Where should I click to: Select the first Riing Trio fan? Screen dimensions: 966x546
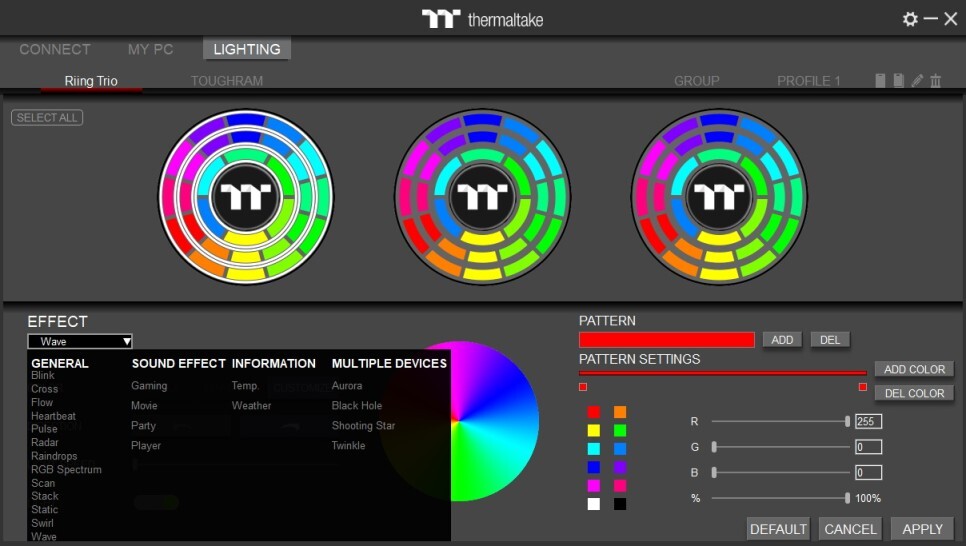pyautogui.click(x=246, y=197)
